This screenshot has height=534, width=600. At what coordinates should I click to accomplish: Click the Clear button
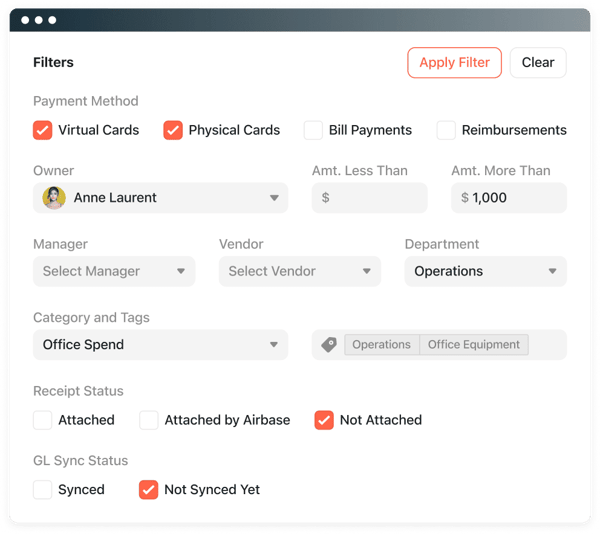pos(538,62)
